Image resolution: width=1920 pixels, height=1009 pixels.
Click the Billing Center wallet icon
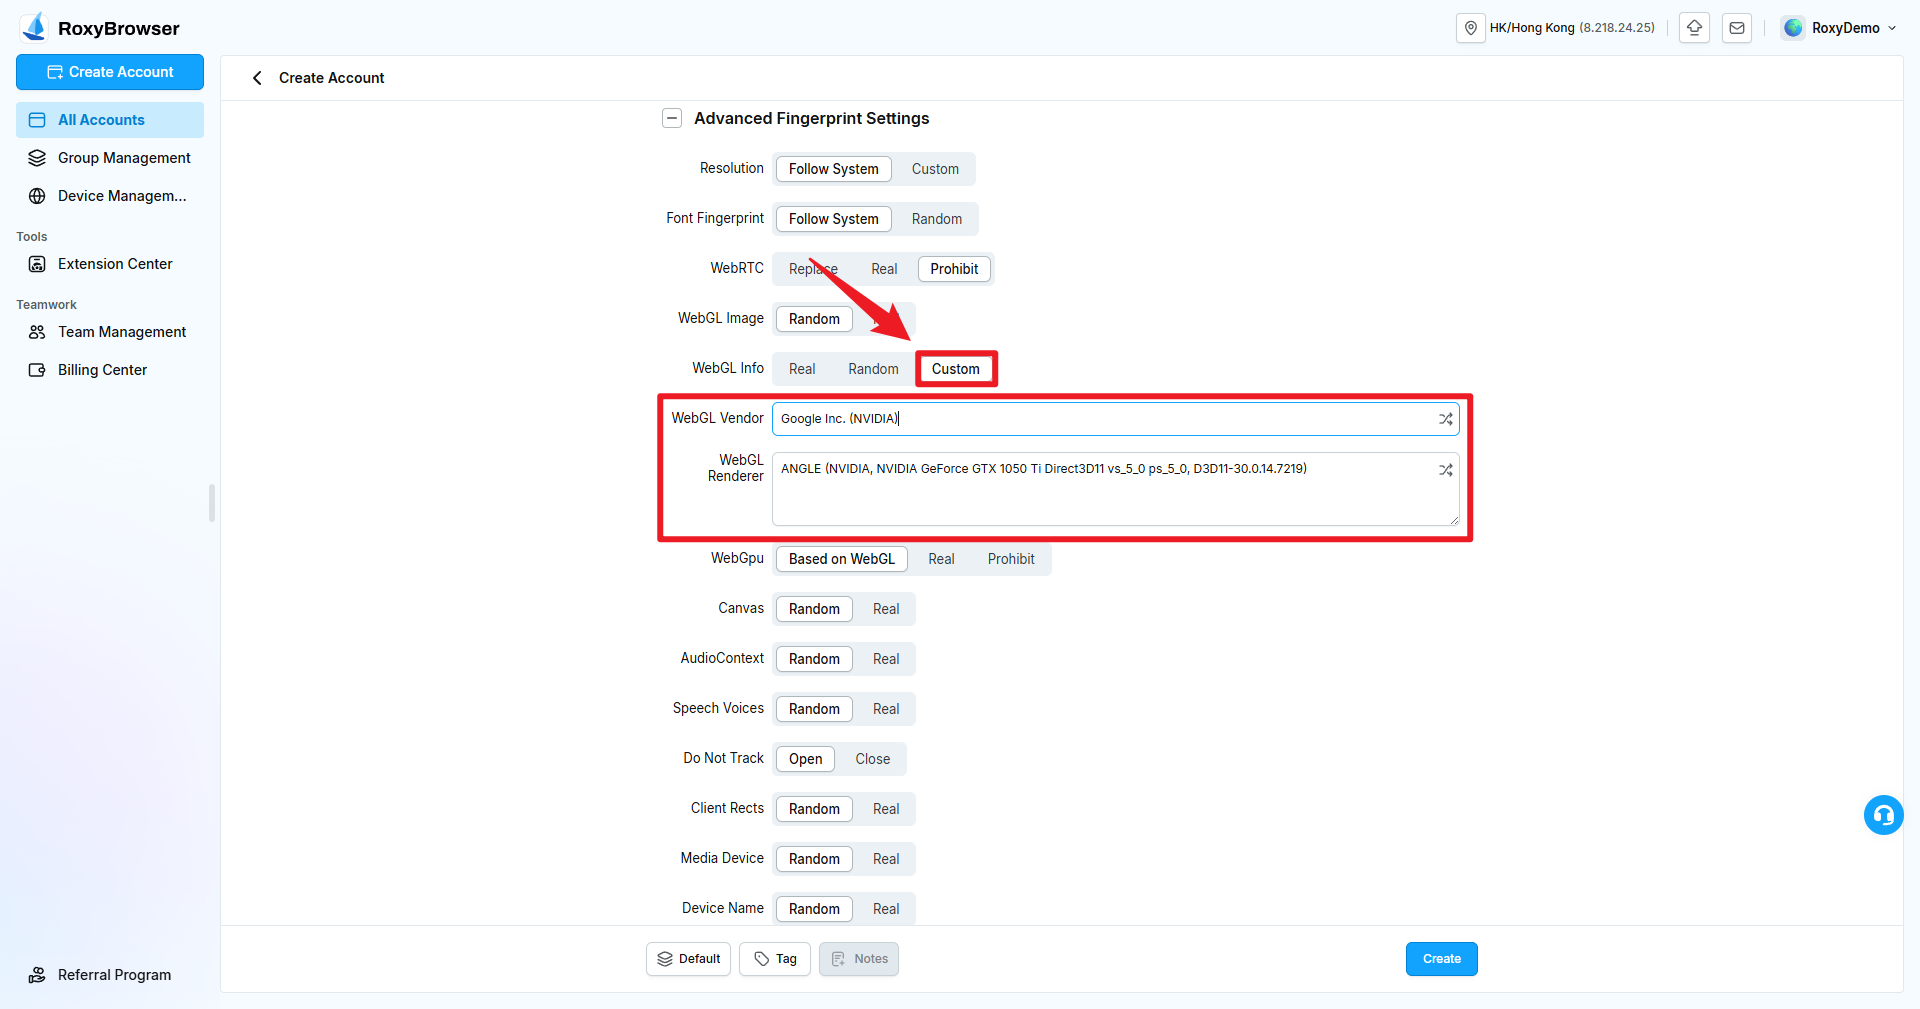37,370
